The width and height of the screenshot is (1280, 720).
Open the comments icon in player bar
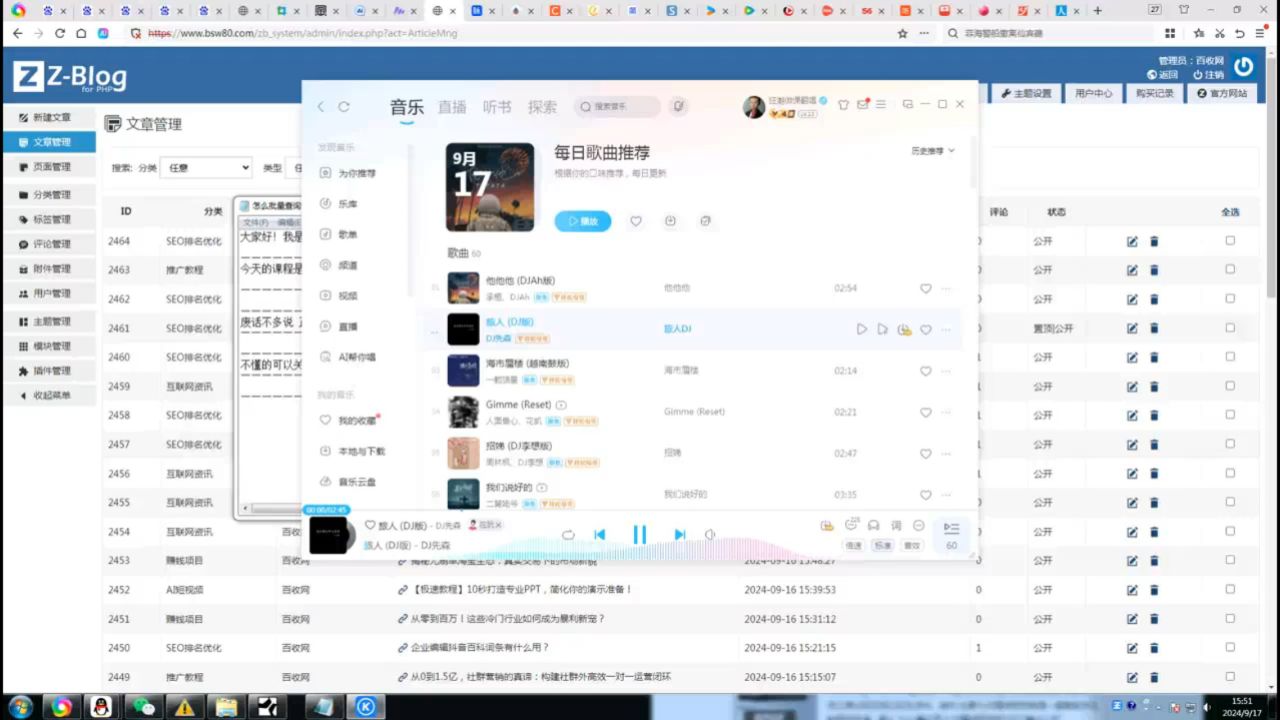click(851, 525)
